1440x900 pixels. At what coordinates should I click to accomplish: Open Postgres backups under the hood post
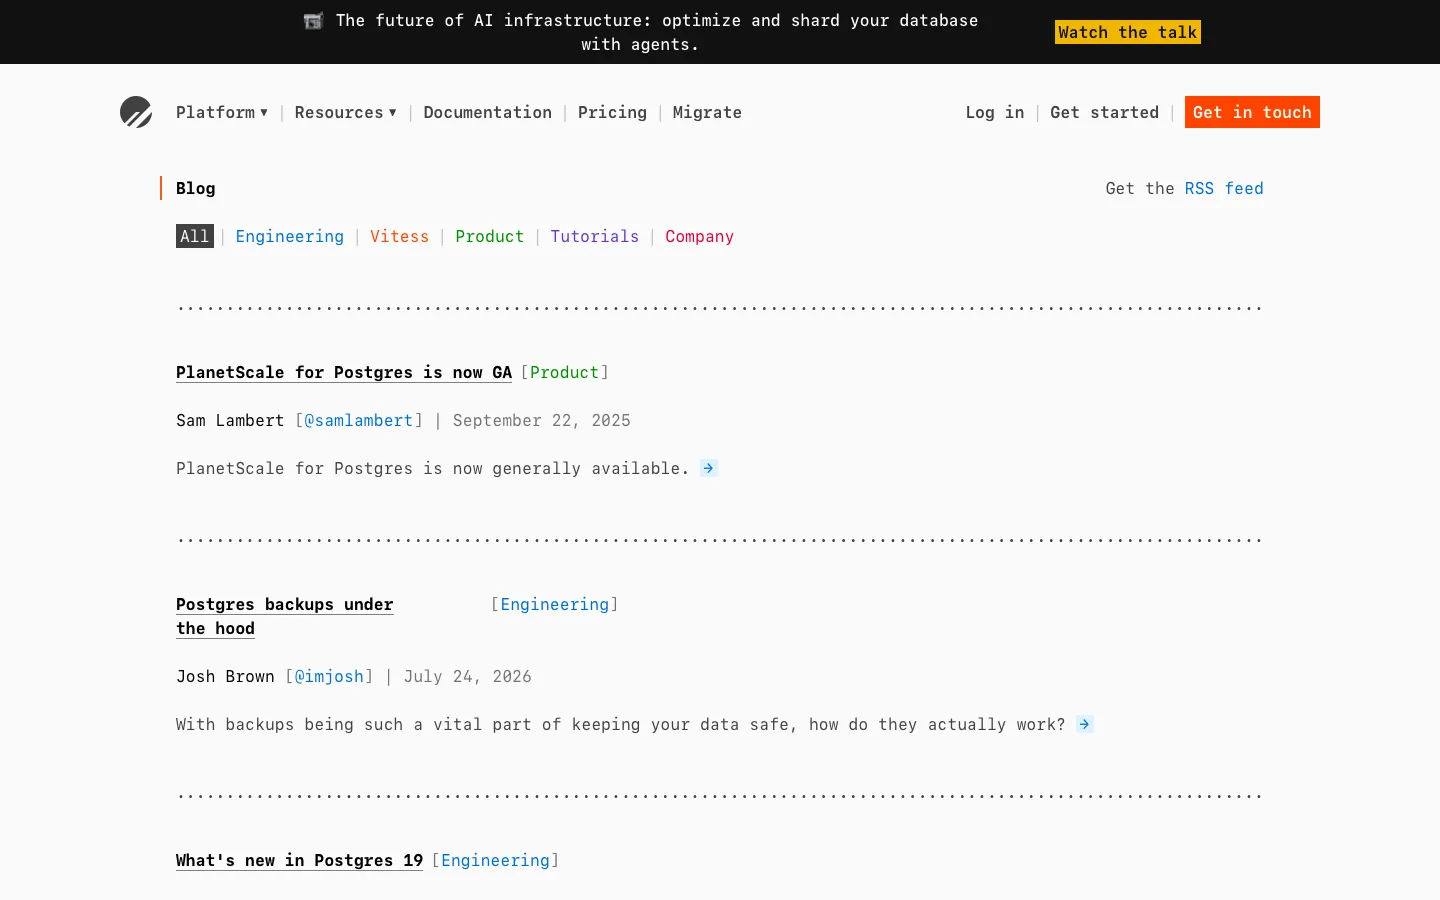pyautogui.click(x=285, y=616)
